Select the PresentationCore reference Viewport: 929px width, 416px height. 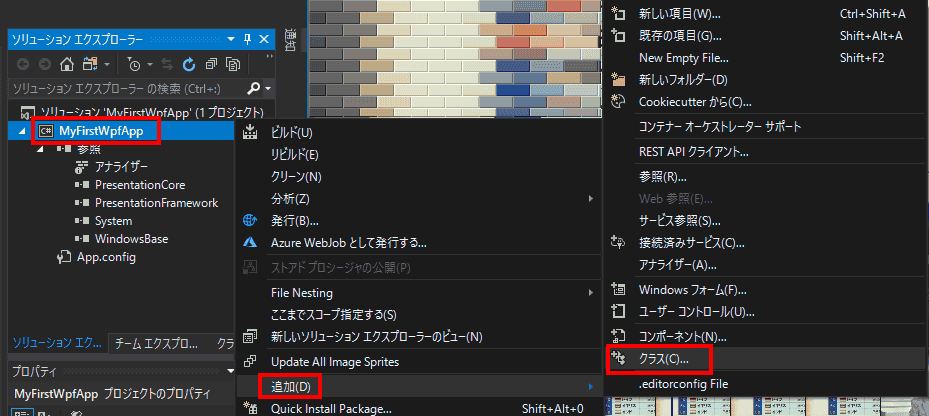pyautogui.click(x=140, y=185)
